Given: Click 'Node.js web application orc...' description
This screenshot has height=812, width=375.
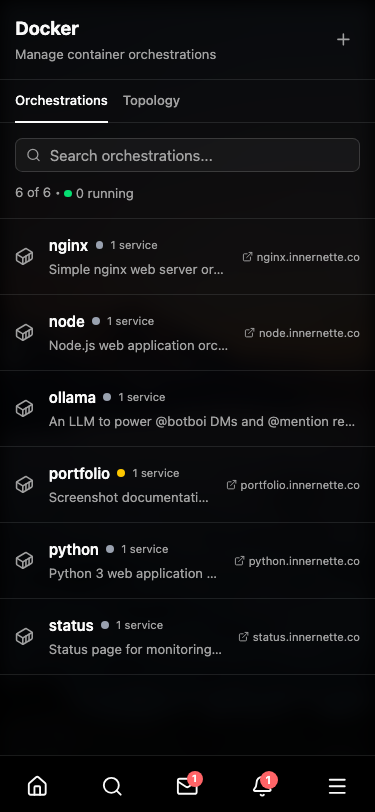Looking at the screenshot, I should 138,346.
